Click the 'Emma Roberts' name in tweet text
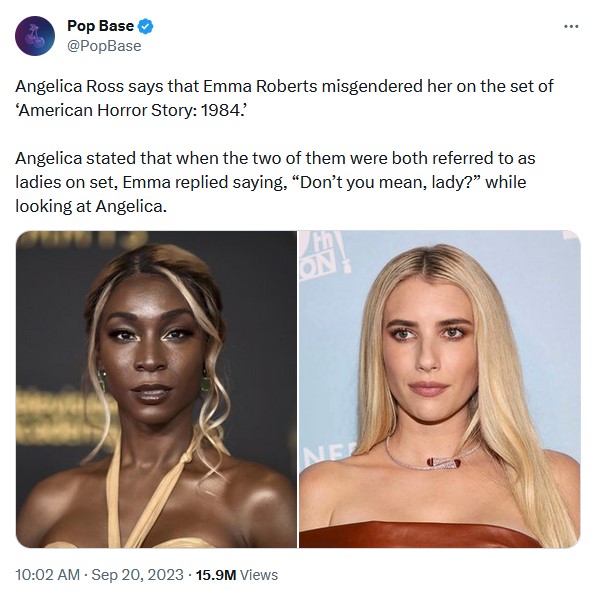The image size is (592, 590). pos(261,86)
